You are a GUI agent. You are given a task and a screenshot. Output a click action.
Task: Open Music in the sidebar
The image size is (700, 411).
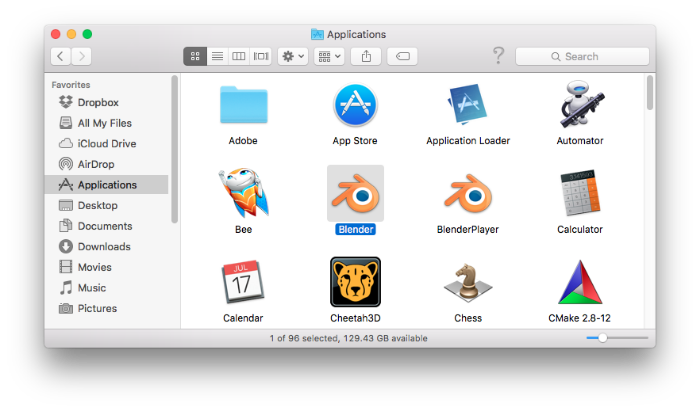(x=107, y=287)
